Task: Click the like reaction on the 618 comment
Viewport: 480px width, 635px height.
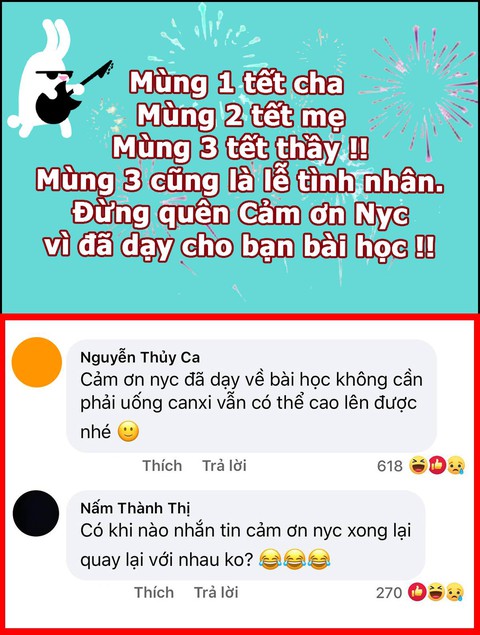Action: pyautogui.click(x=437, y=465)
